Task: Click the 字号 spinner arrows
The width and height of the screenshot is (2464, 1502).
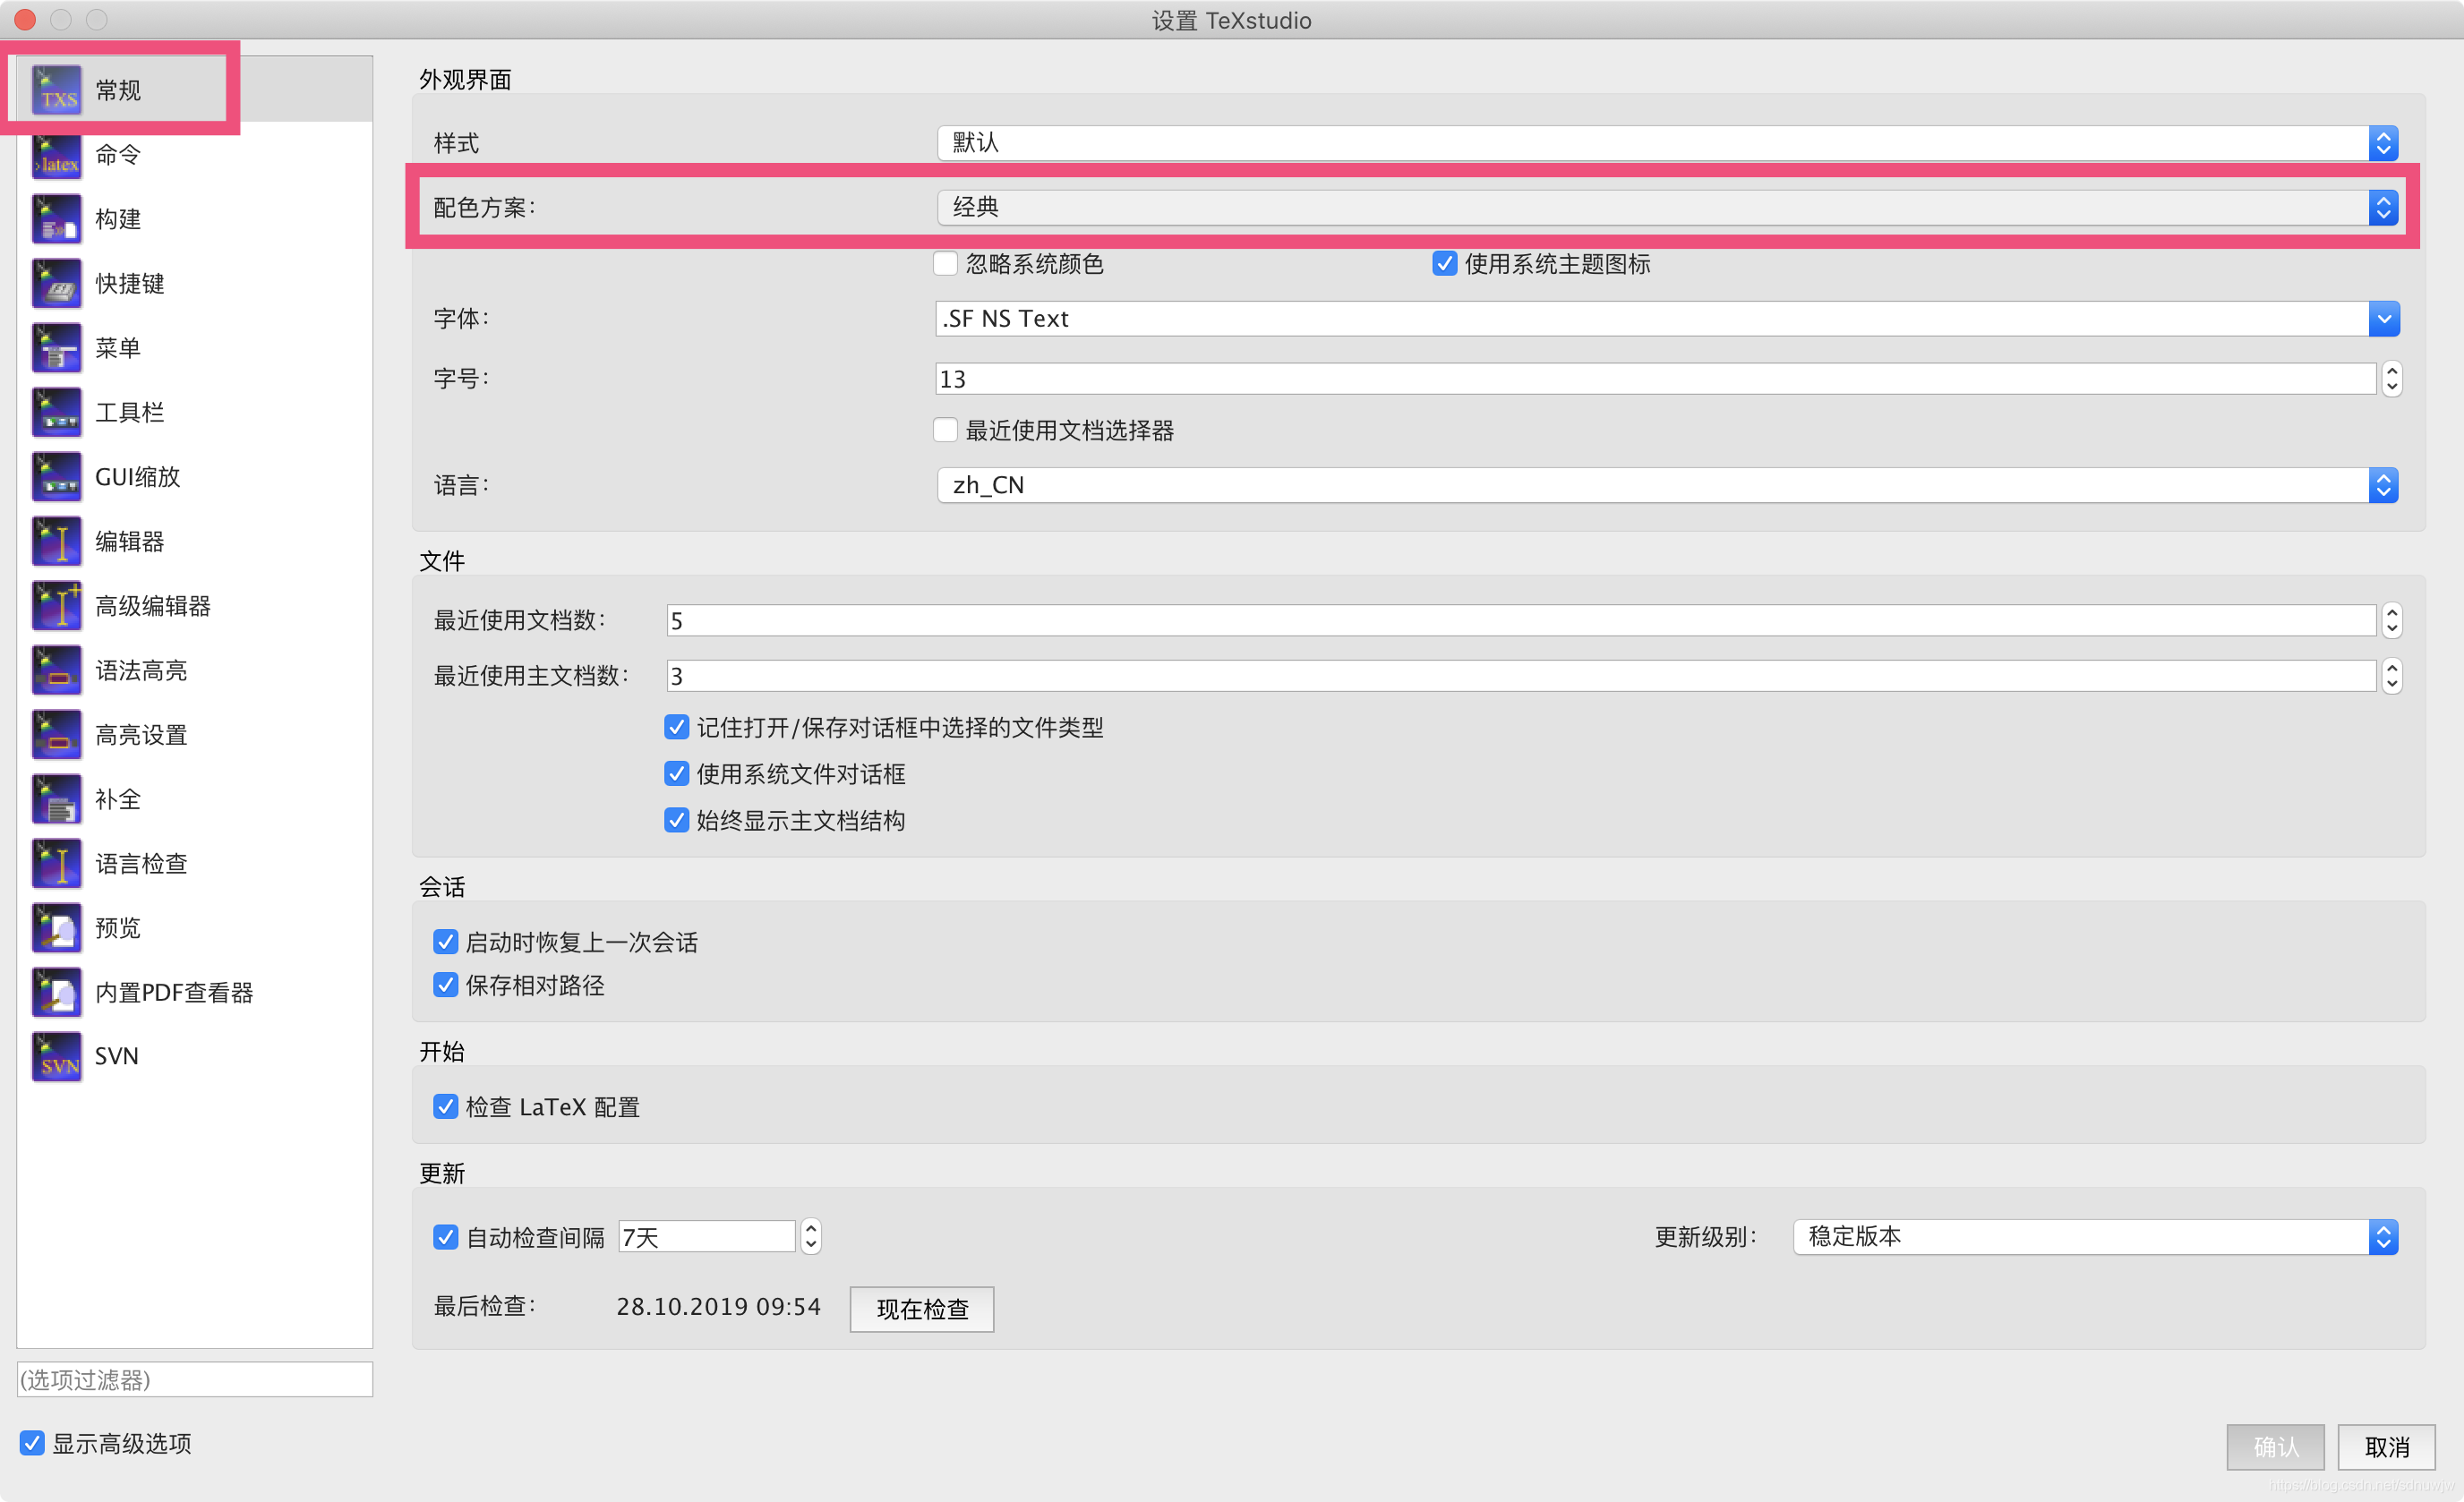Action: pyautogui.click(x=2392, y=379)
